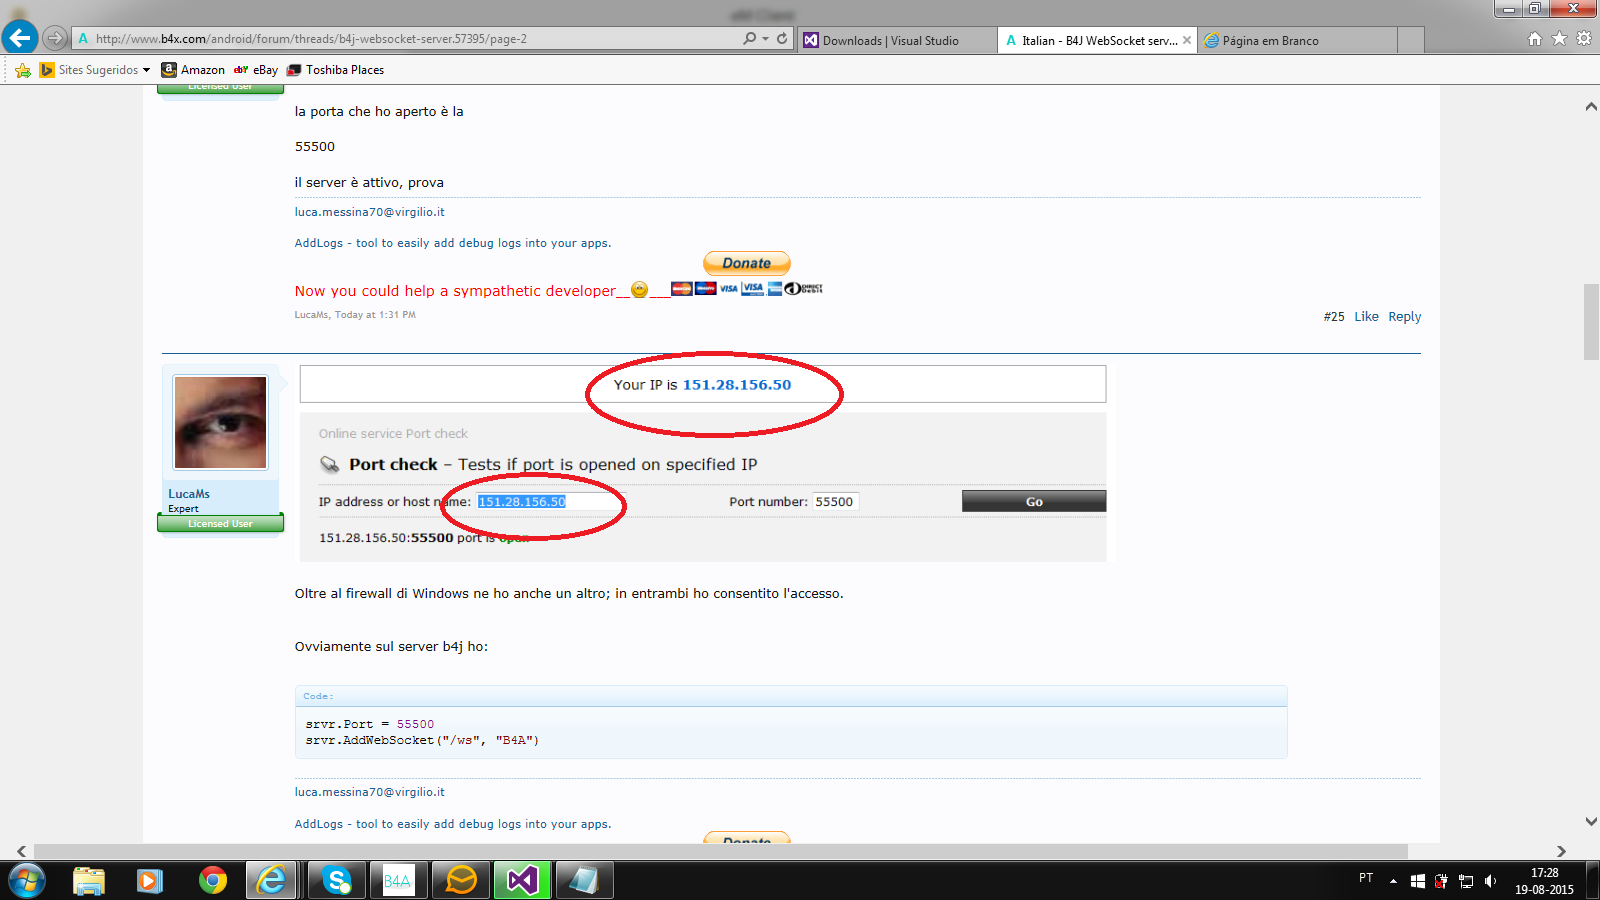Viewport: 1600px width, 900px height.
Task: Open the Amazon favorites link
Action: click(193, 70)
